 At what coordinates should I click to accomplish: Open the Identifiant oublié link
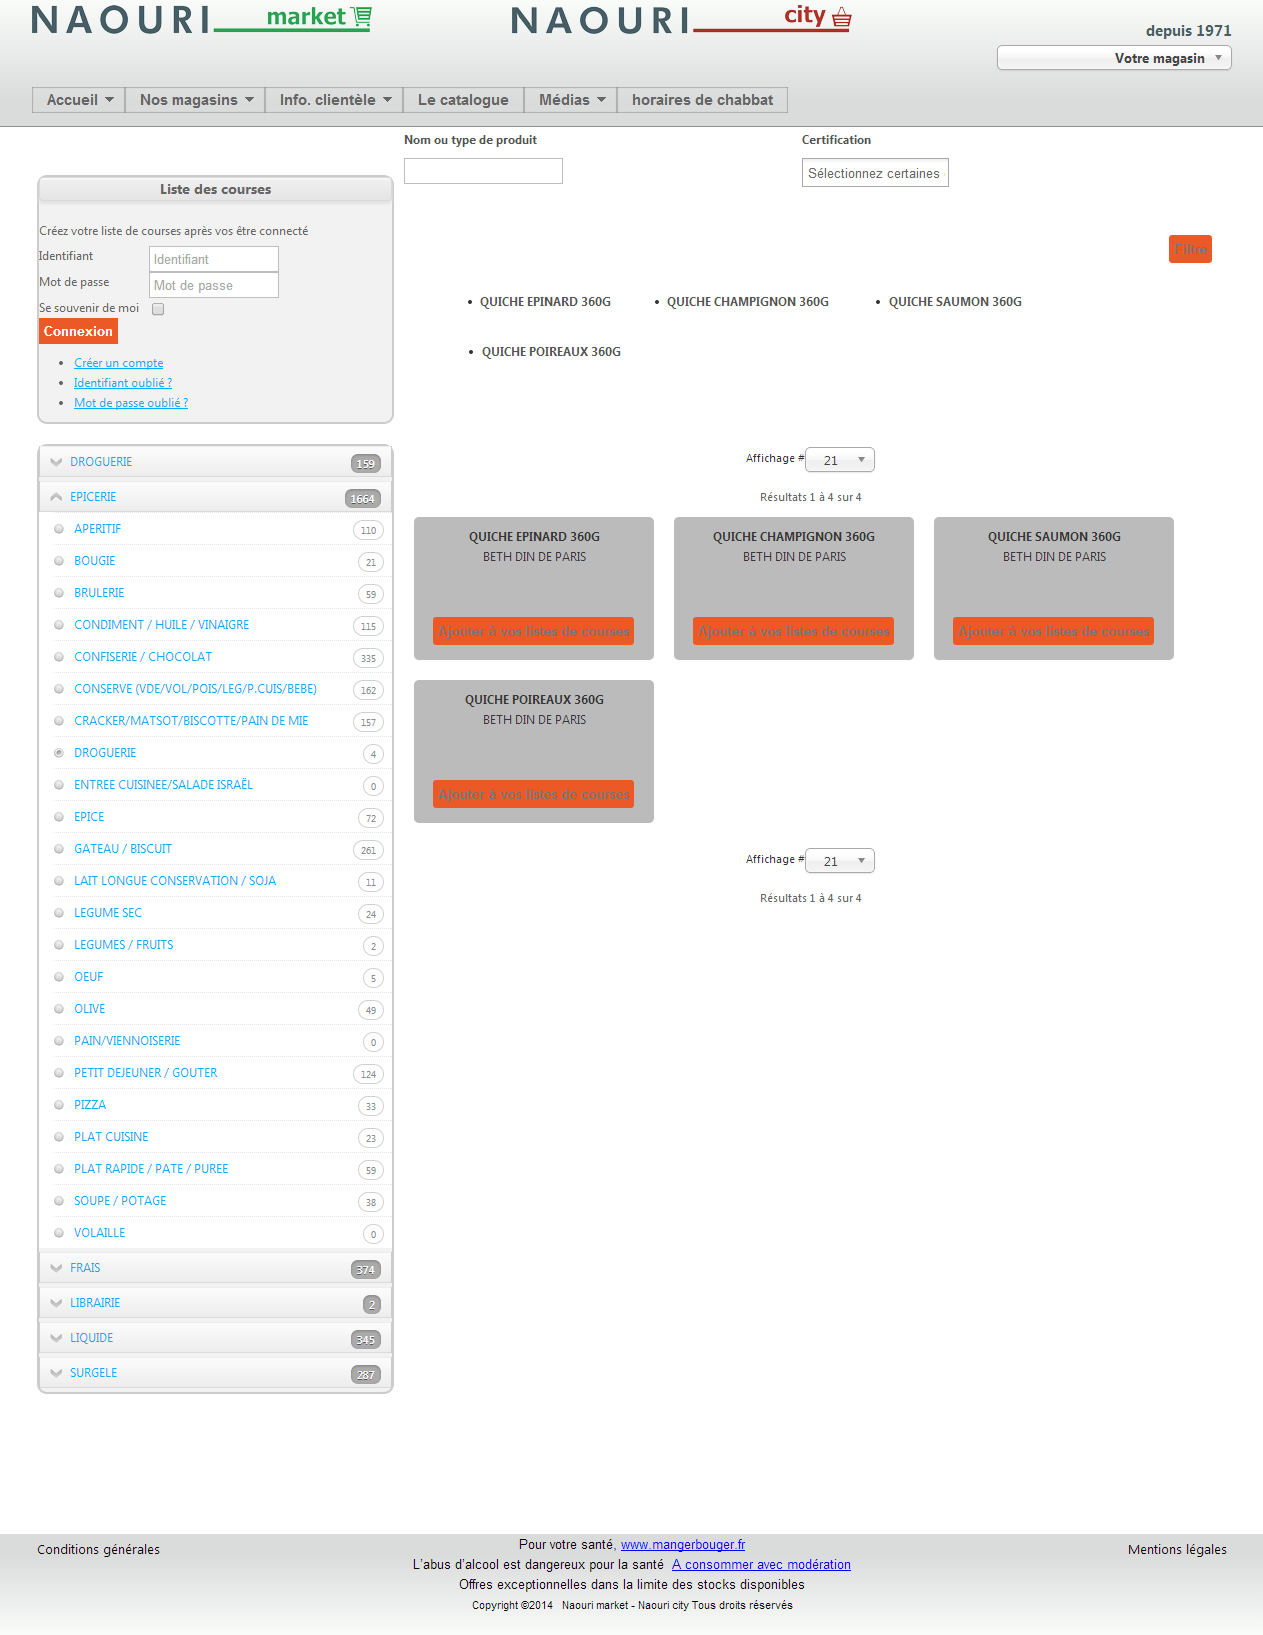tap(123, 383)
